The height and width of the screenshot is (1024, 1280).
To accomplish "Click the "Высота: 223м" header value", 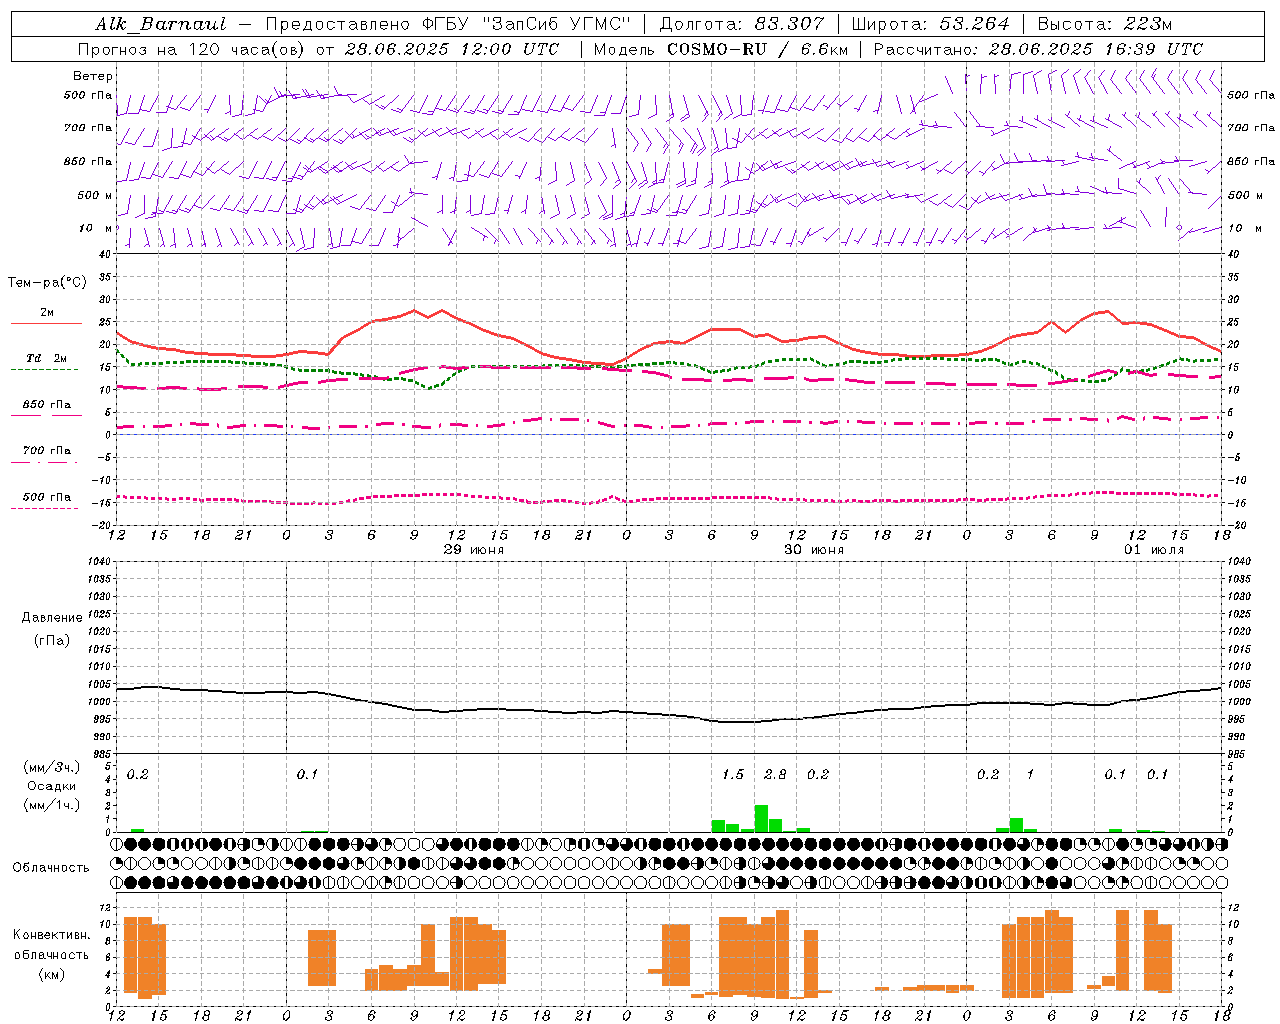I will point(1104,24).
